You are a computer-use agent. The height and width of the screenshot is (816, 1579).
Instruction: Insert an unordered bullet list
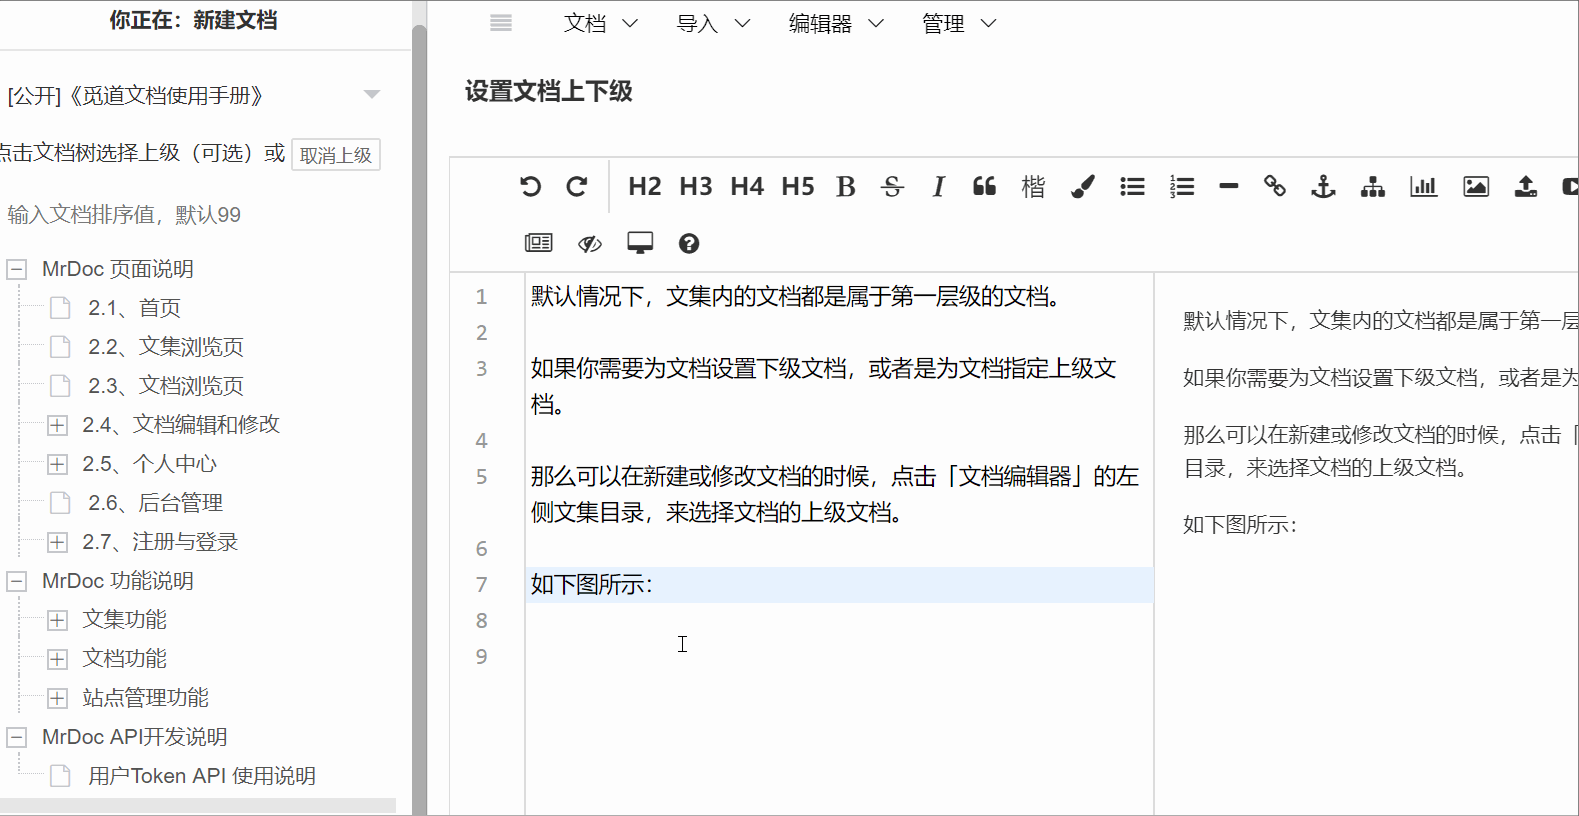(x=1132, y=187)
